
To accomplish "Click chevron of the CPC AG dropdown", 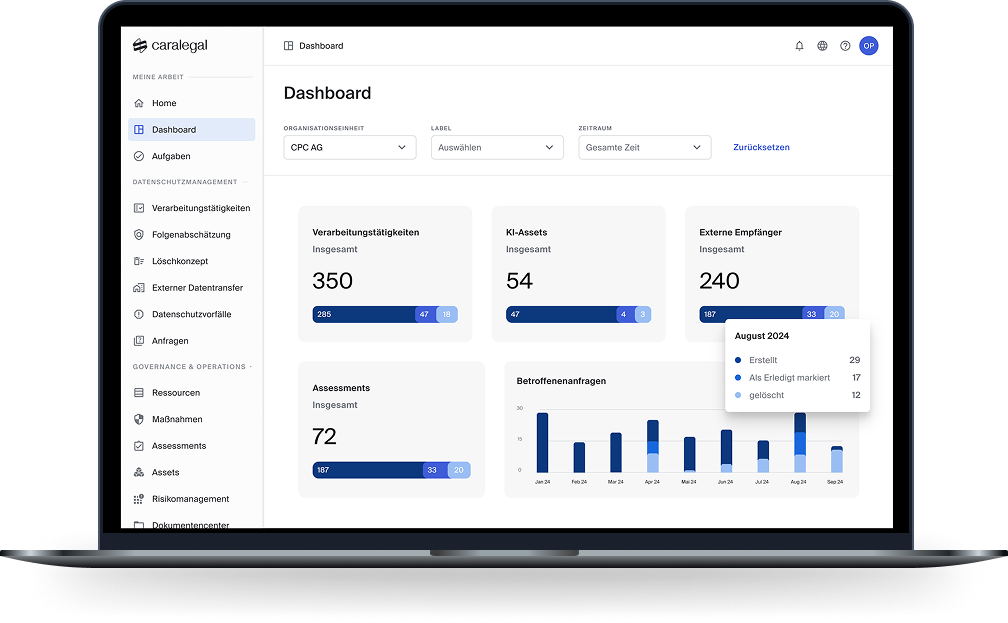I will 402,147.
